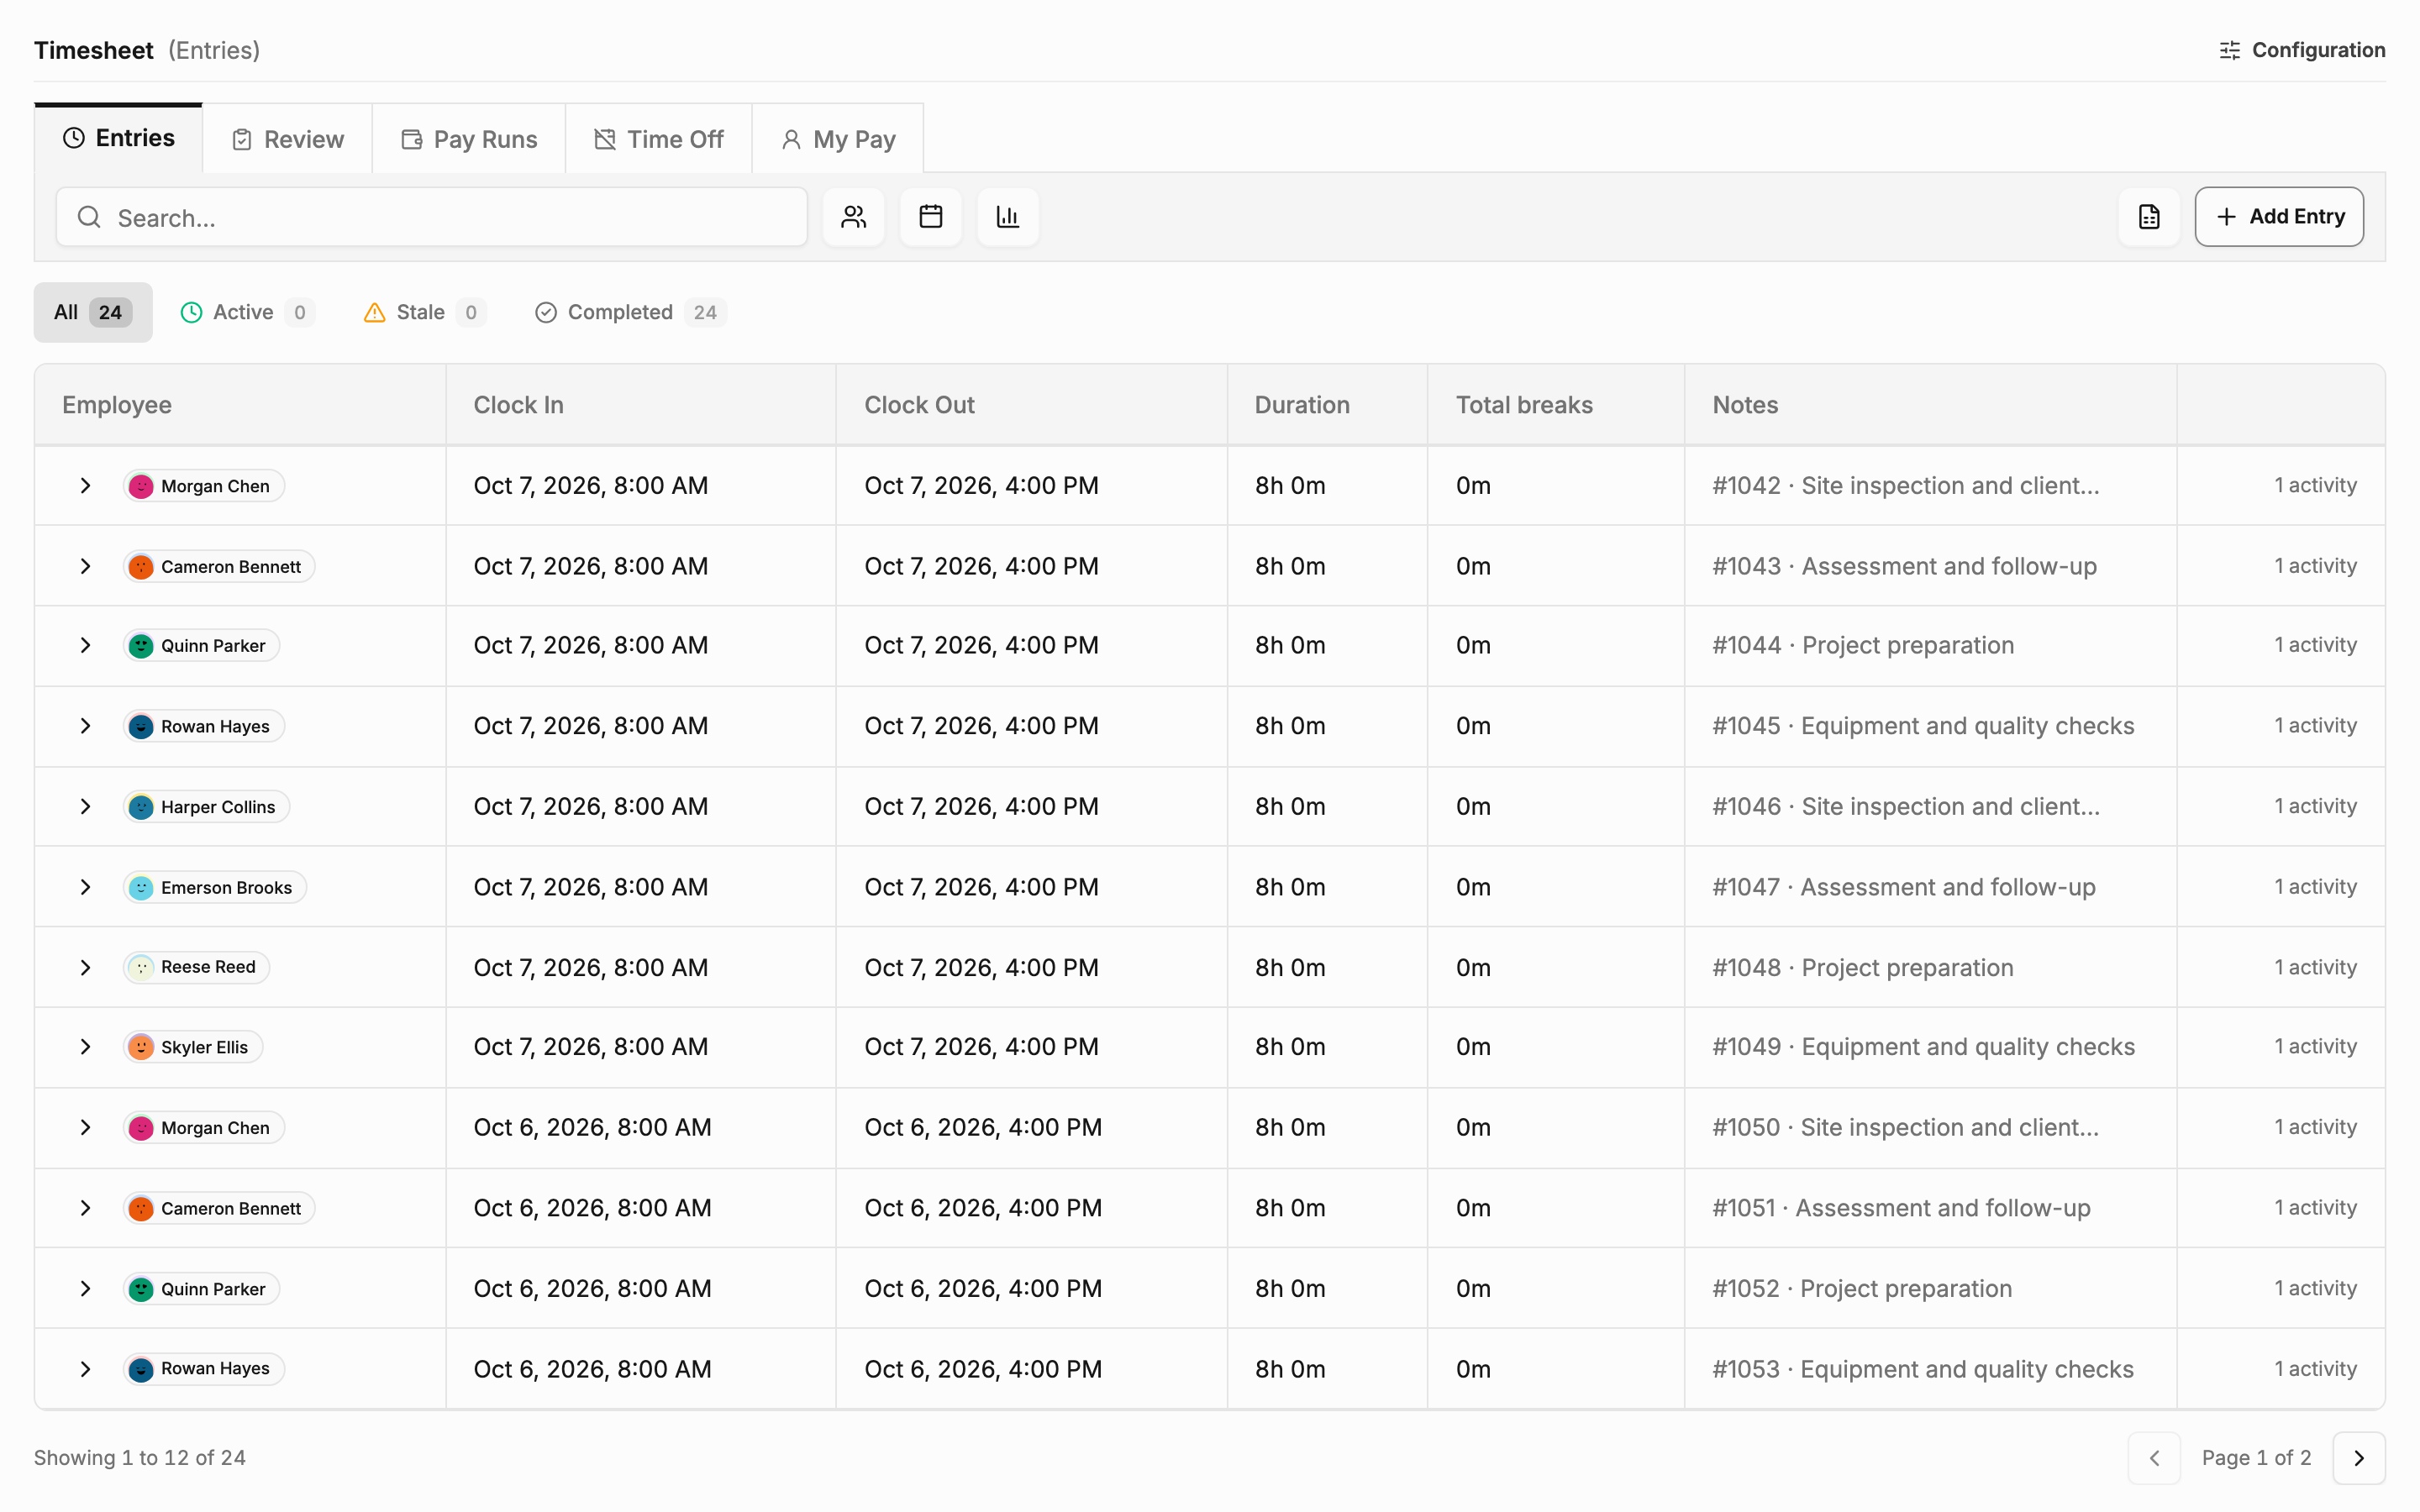
Task: Click Quinn Parker chip in #1052 row
Action: click(x=202, y=1289)
